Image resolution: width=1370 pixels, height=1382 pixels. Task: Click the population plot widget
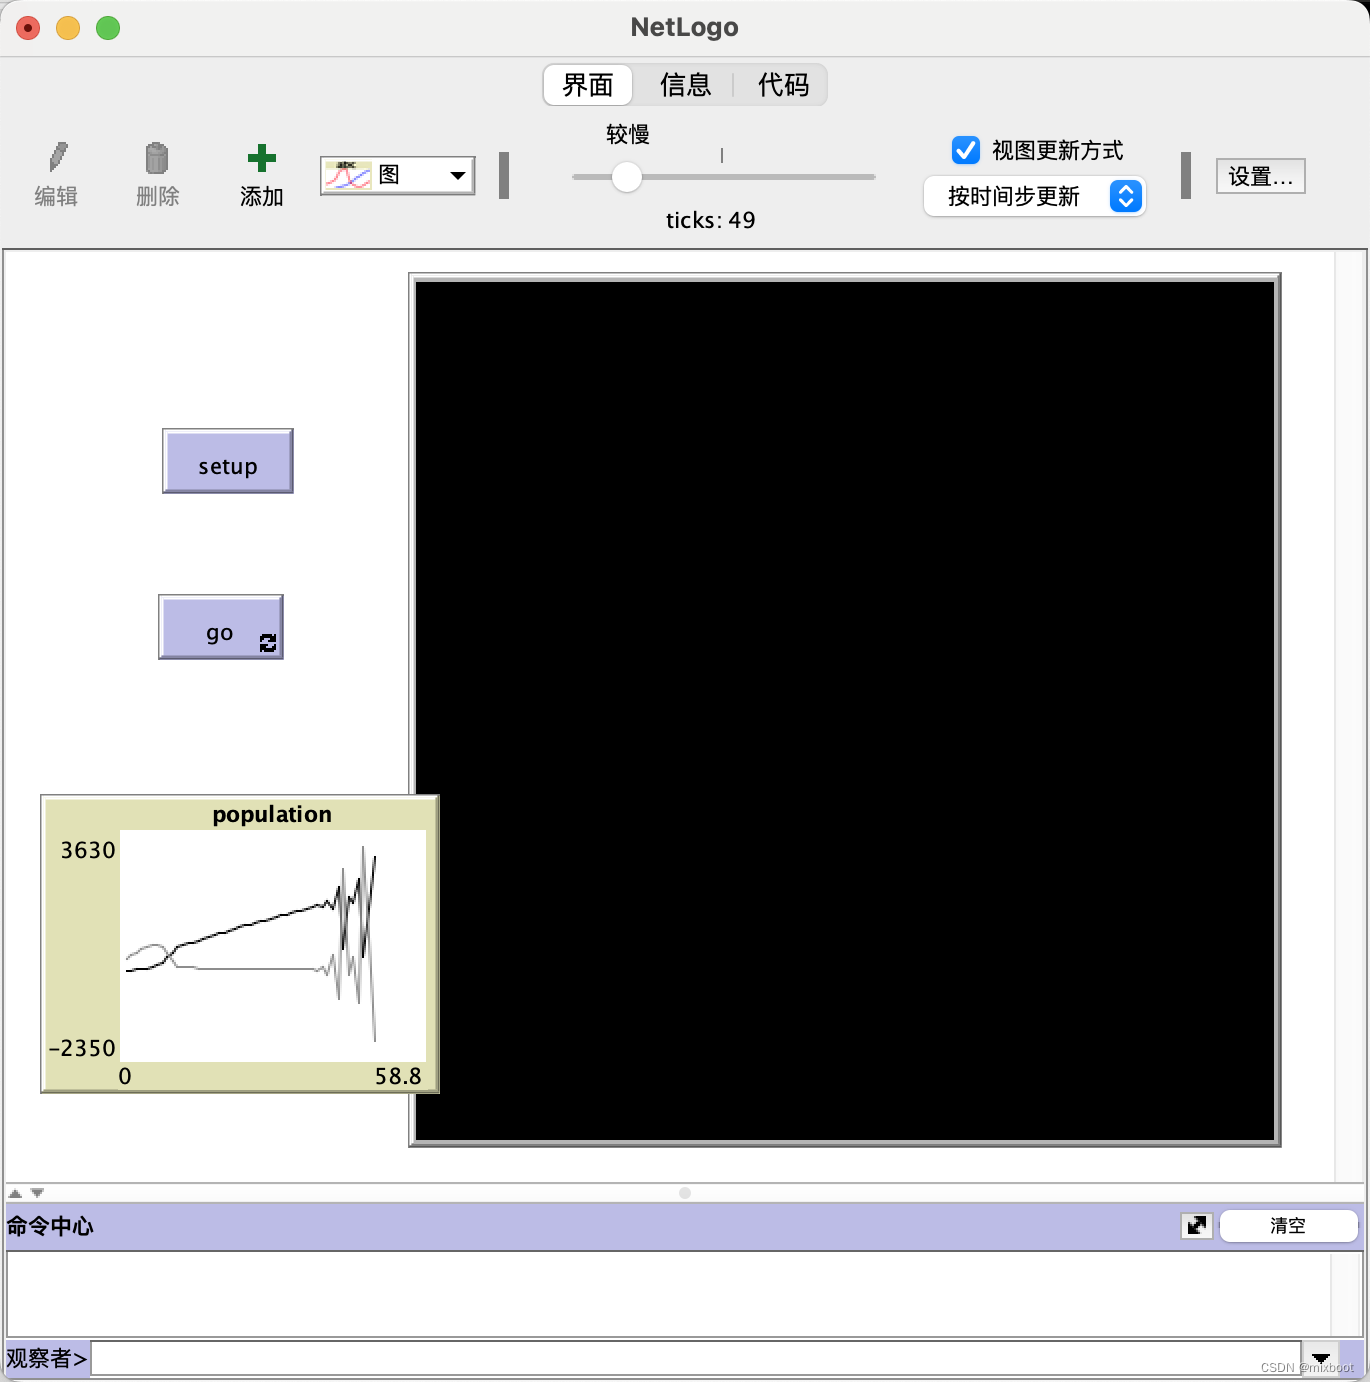point(240,945)
